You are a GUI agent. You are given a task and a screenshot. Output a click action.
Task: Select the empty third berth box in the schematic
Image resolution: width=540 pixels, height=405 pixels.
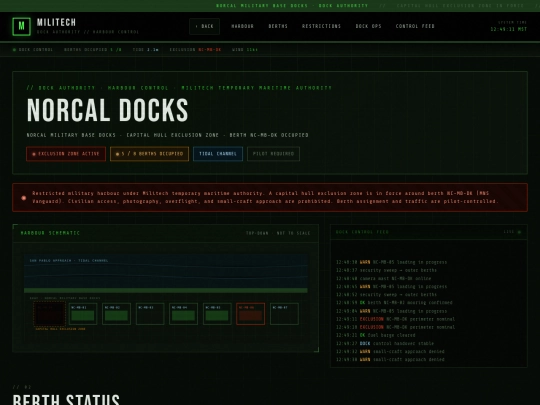(x=150, y=314)
